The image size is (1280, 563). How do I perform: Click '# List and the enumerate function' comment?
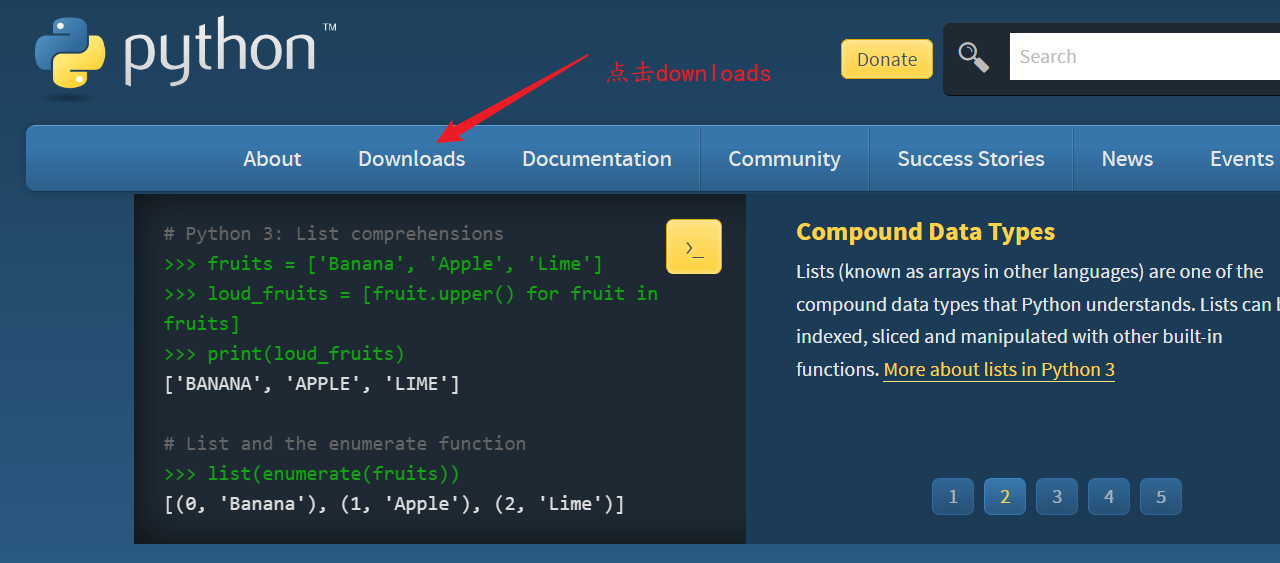pyautogui.click(x=345, y=444)
